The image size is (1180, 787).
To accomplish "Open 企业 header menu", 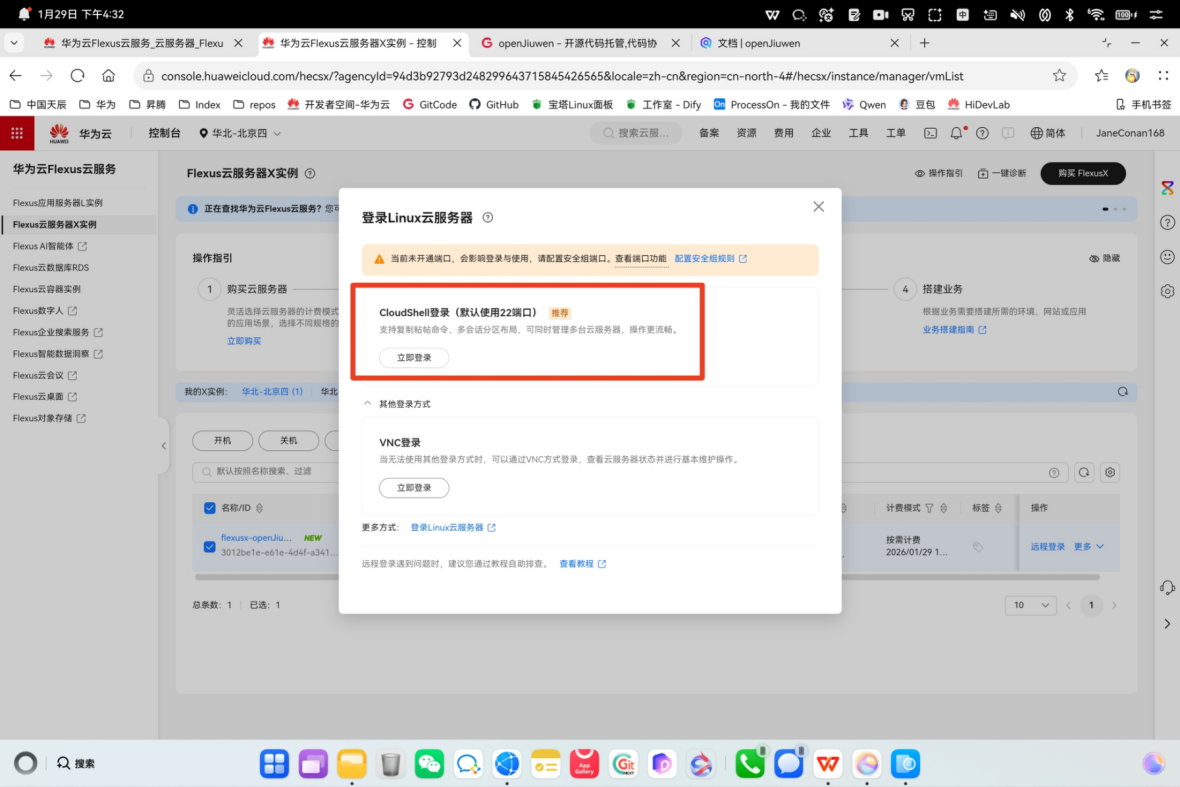I will click(821, 133).
